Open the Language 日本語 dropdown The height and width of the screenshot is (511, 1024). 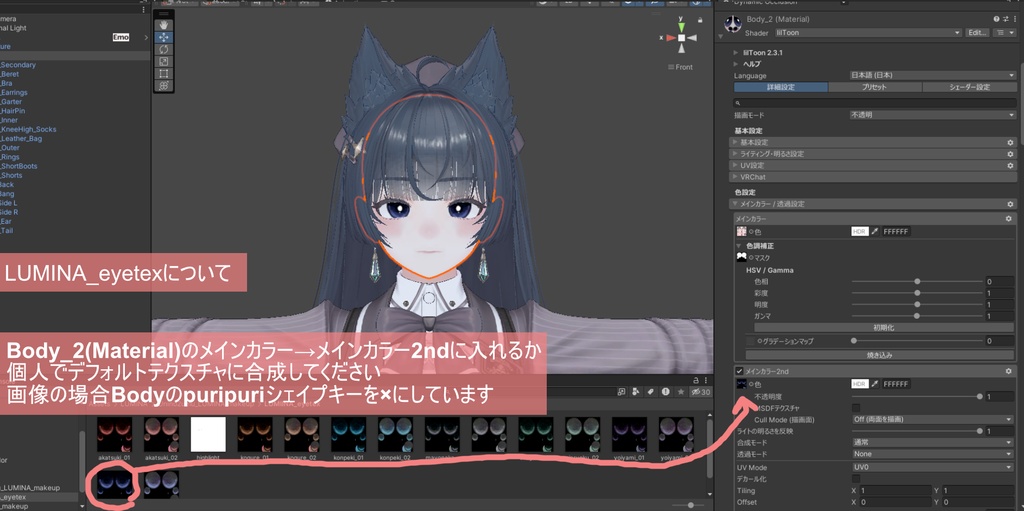(932, 76)
